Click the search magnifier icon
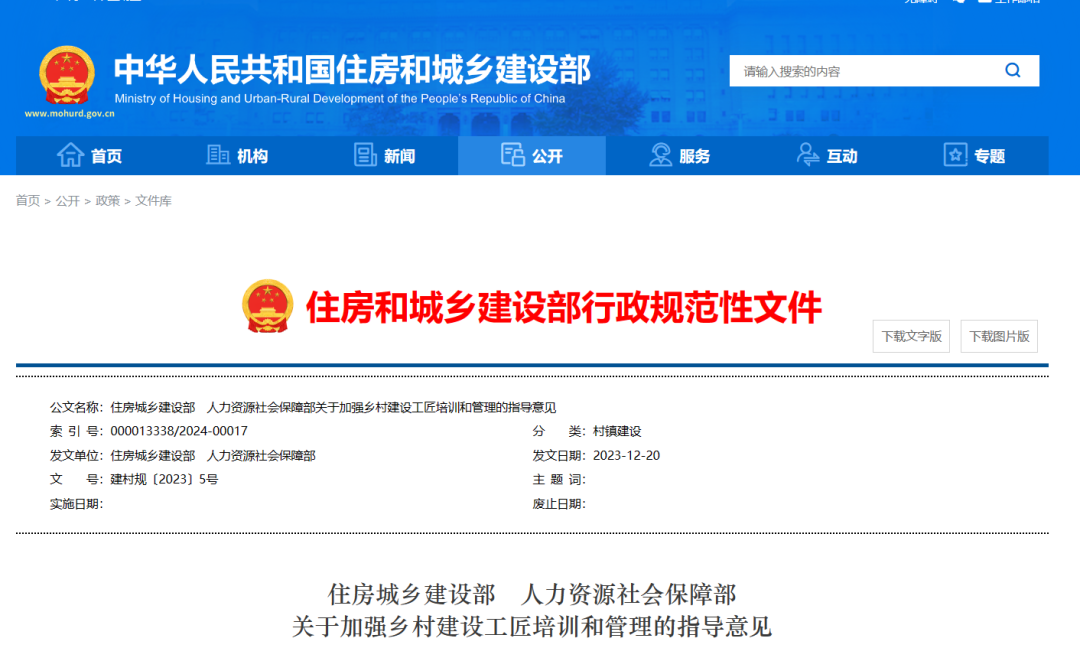Screen dimensions: 1080x648 [x=1012, y=70]
